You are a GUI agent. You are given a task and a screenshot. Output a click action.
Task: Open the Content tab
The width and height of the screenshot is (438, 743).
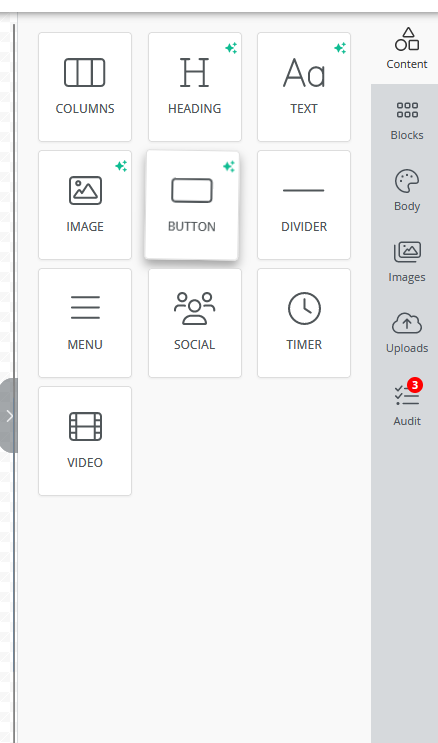tap(406, 49)
